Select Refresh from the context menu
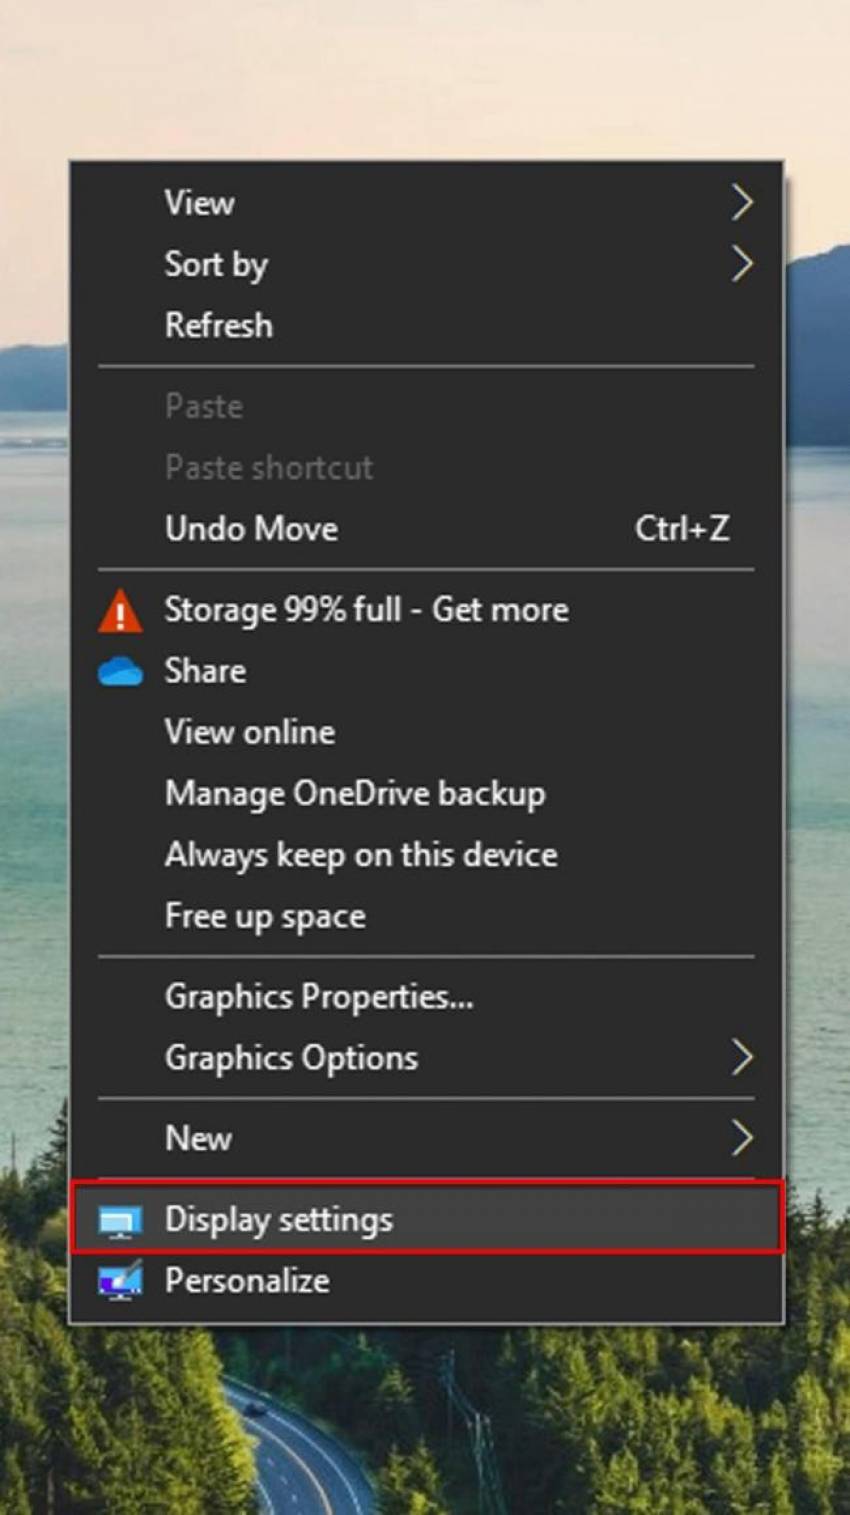This screenshot has width=850, height=1515. click(218, 325)
